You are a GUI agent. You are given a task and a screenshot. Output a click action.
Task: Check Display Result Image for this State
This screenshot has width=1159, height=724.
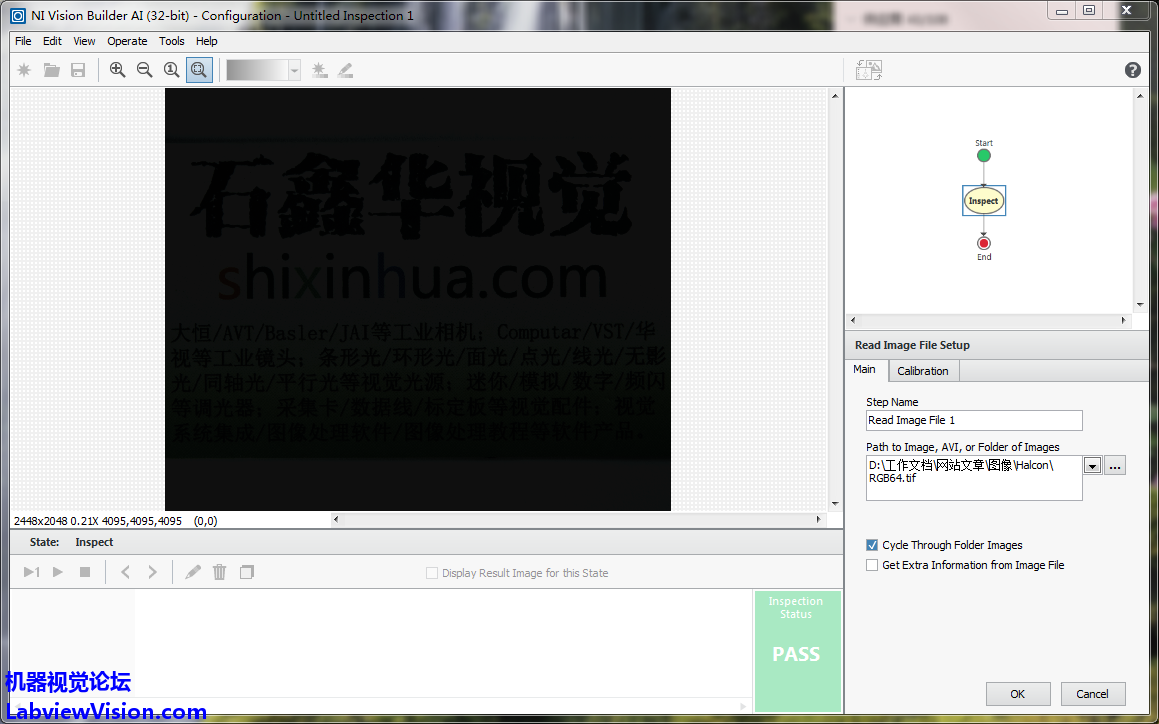[432, 573]
